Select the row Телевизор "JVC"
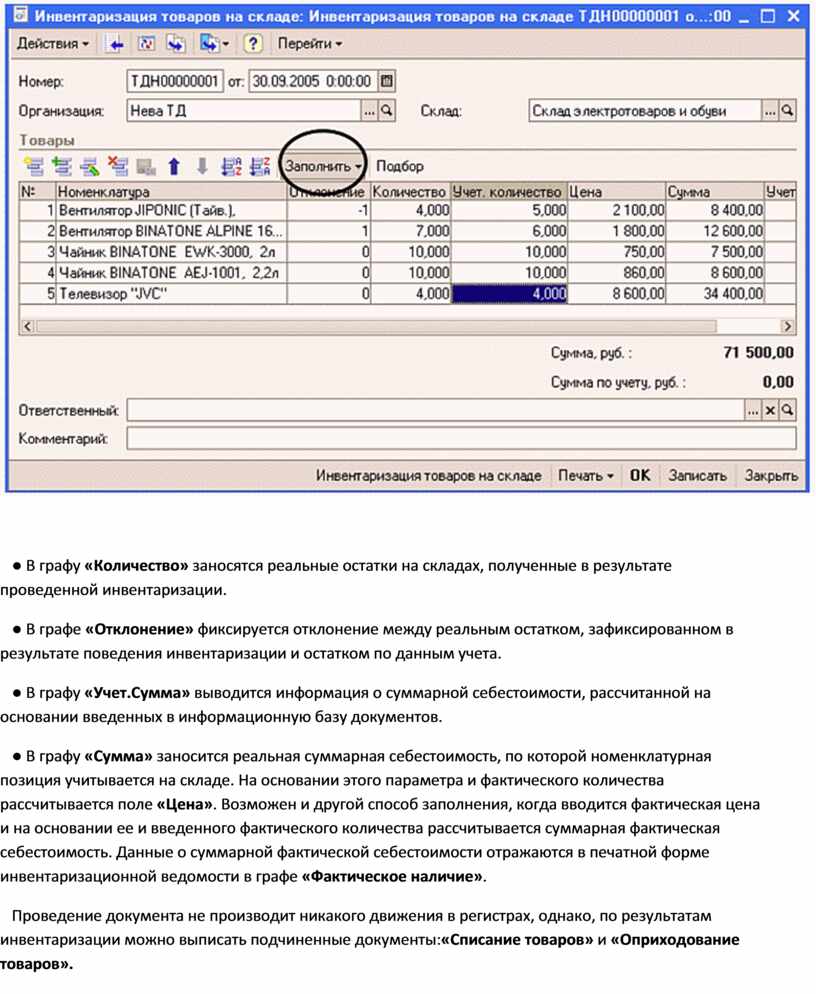This screenshot has width=816, height=994. click(x=407, y=294)
